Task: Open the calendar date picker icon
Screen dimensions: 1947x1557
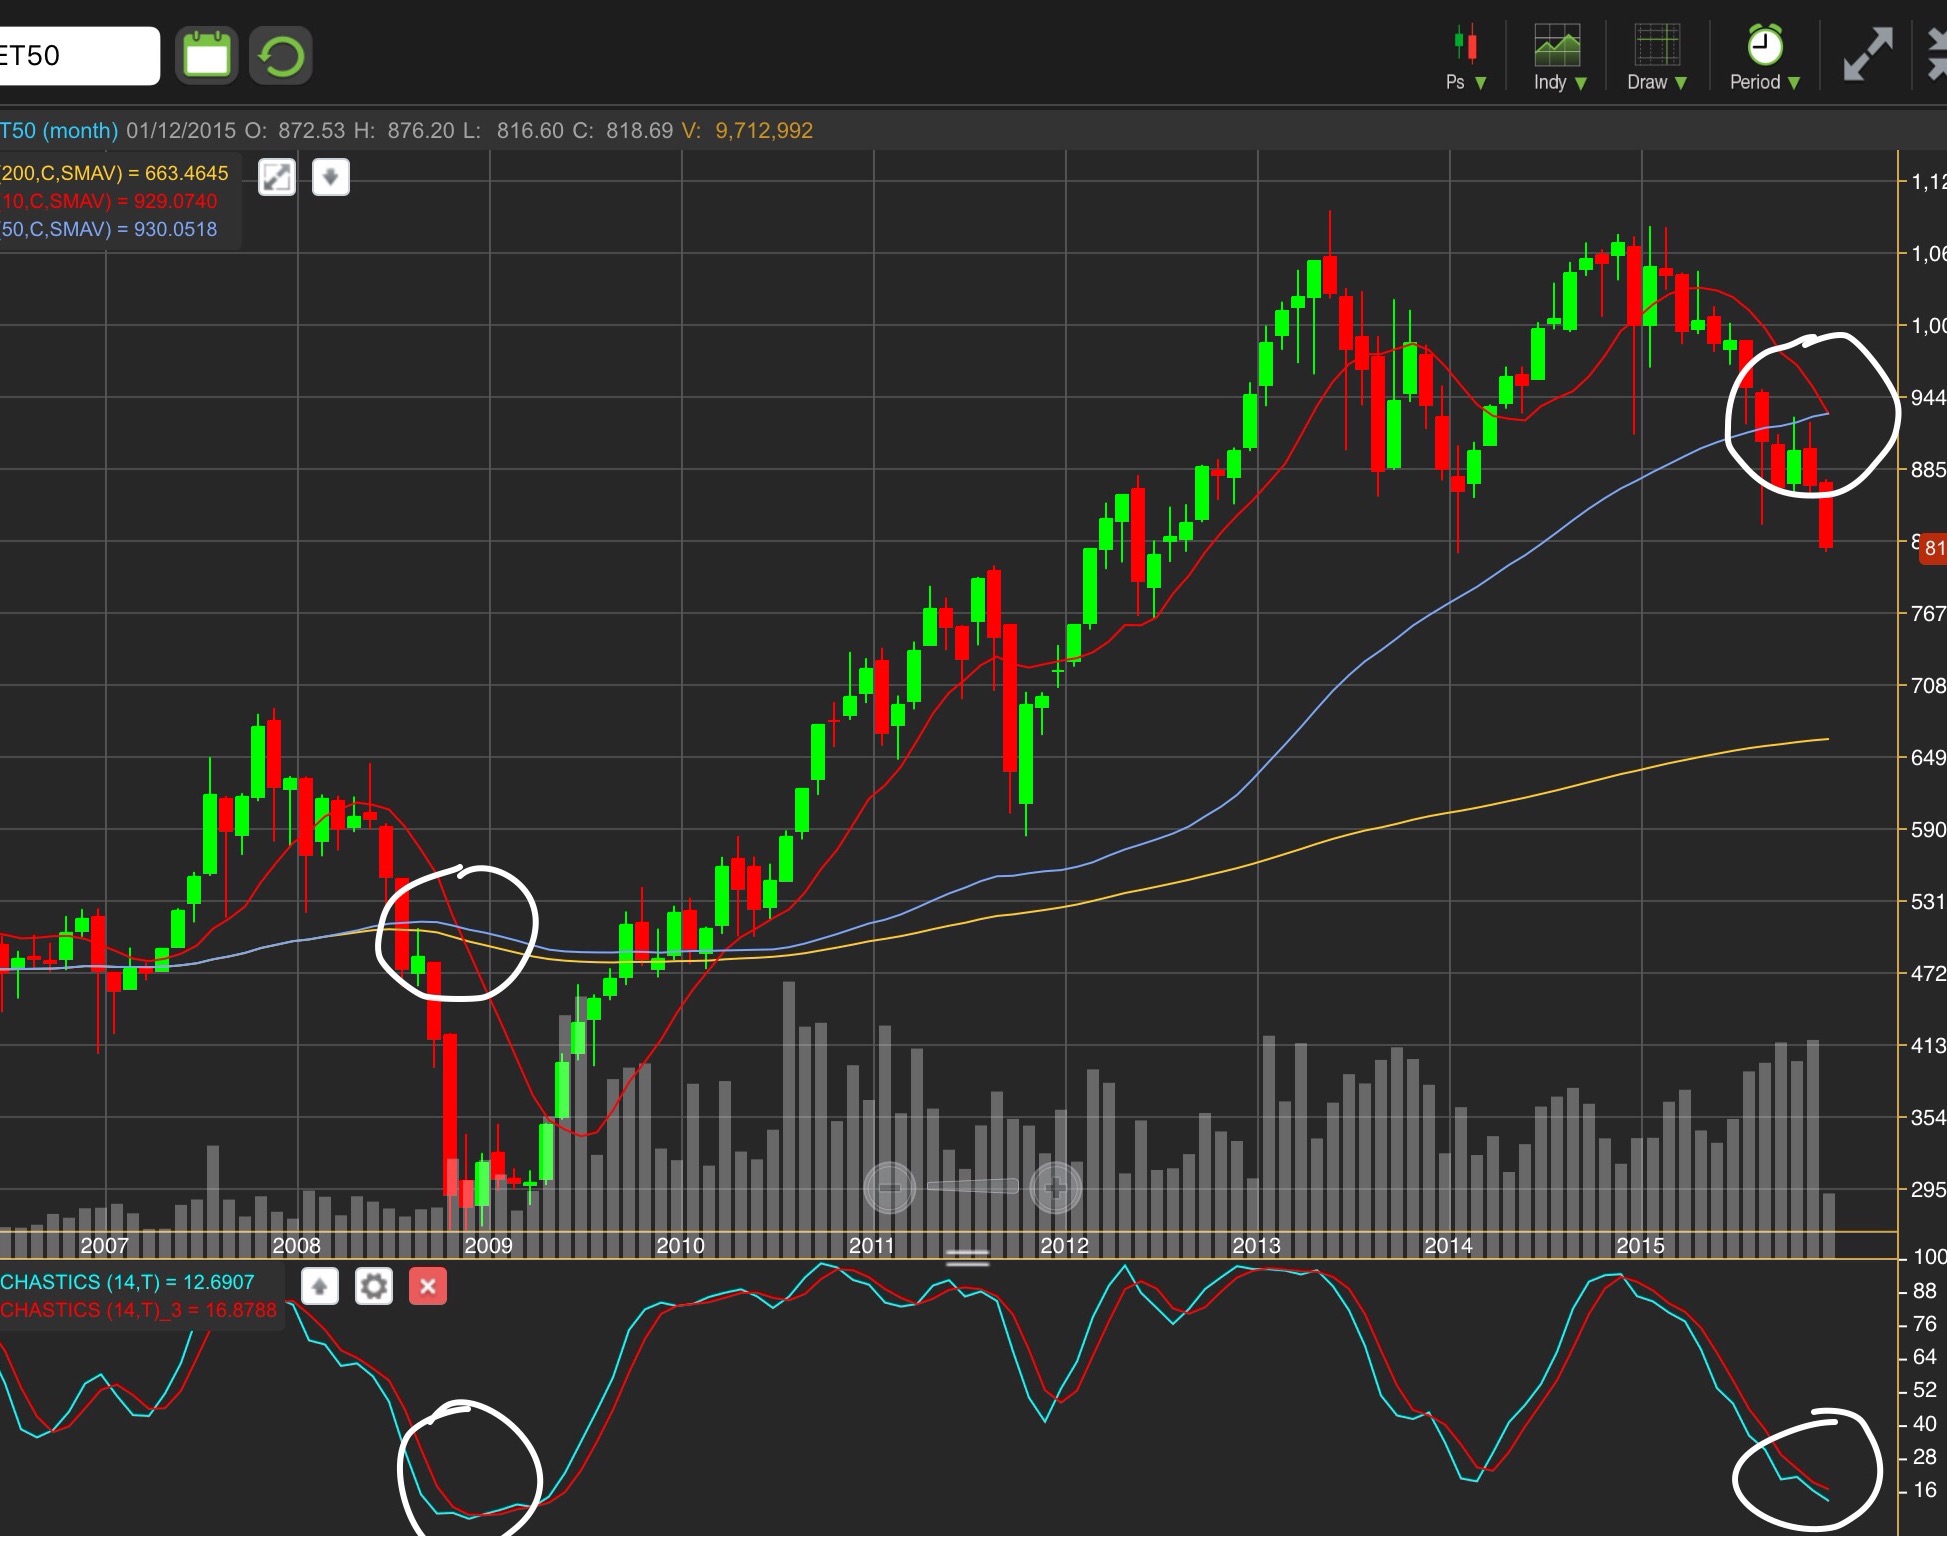Action: pyautogui.click(x=207, y=55)
